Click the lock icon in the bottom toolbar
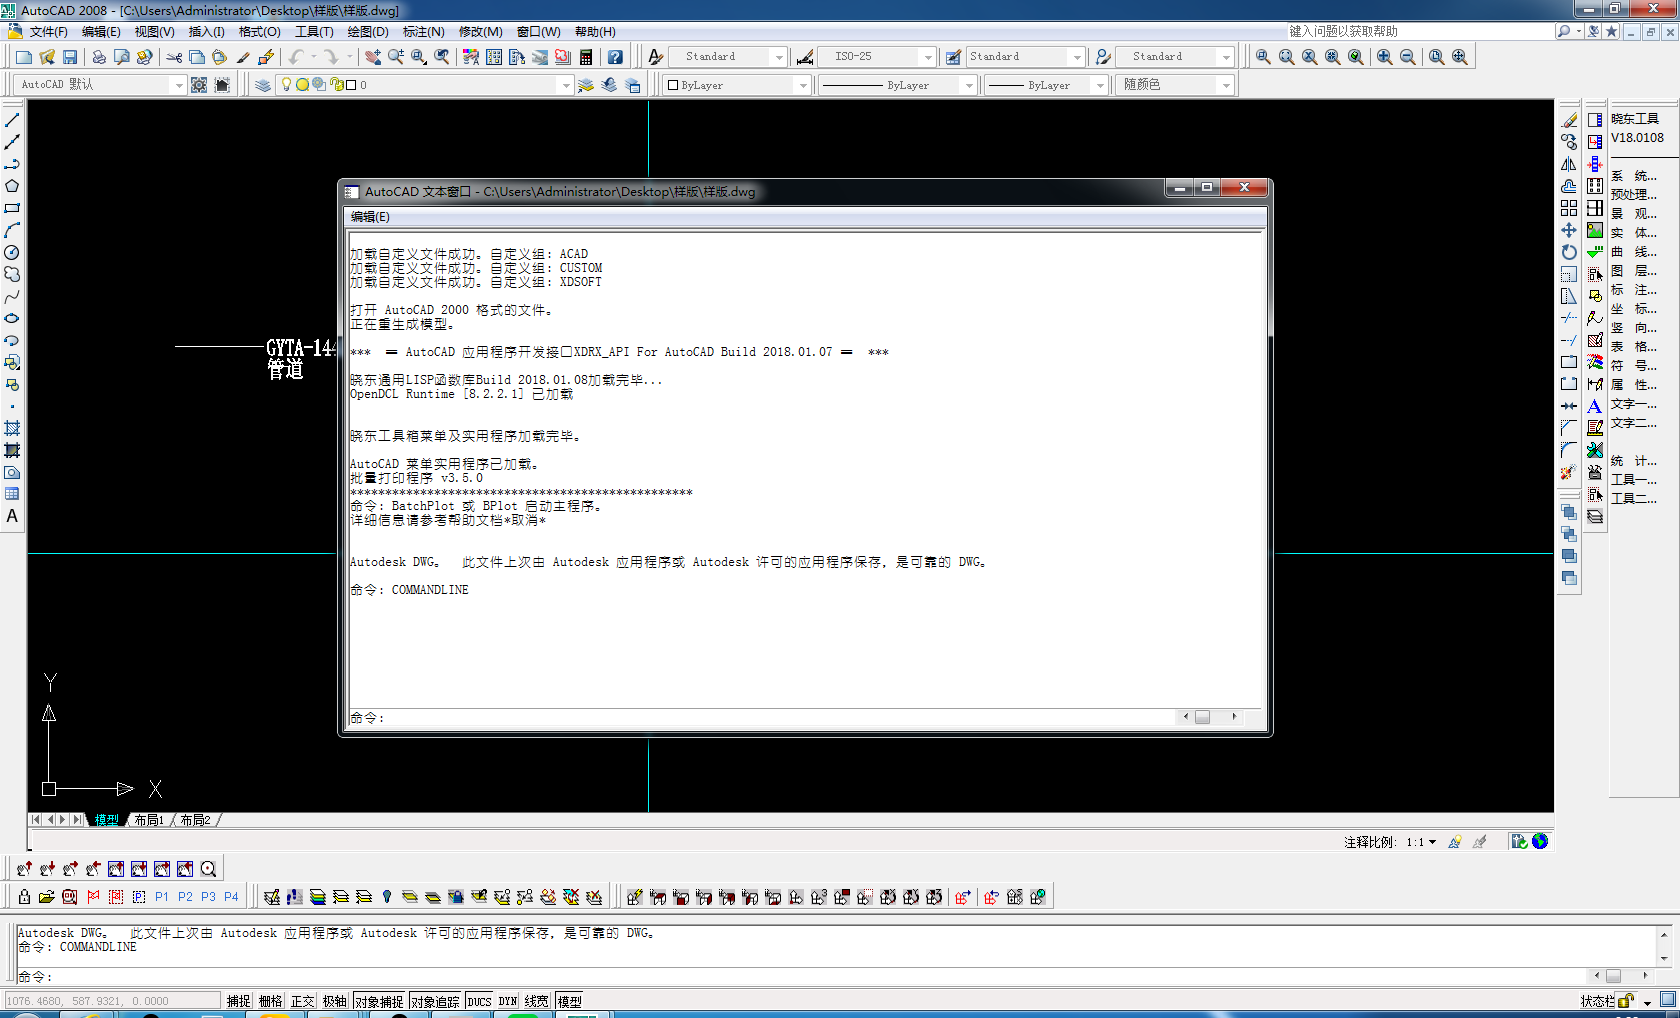 (24, 897)
